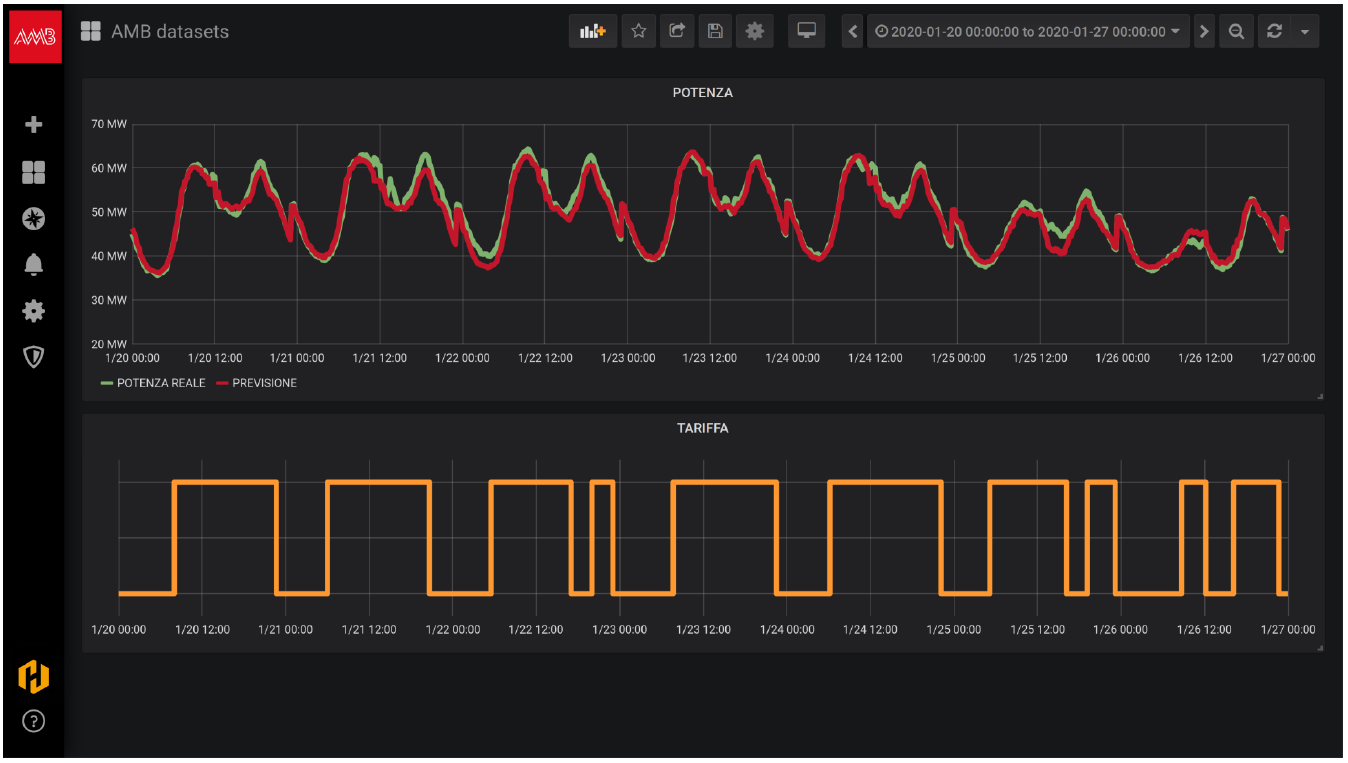Click the Add panel icon in the toolbar
Viewport: 1348px width, 763px height.
tap(592, 31)
